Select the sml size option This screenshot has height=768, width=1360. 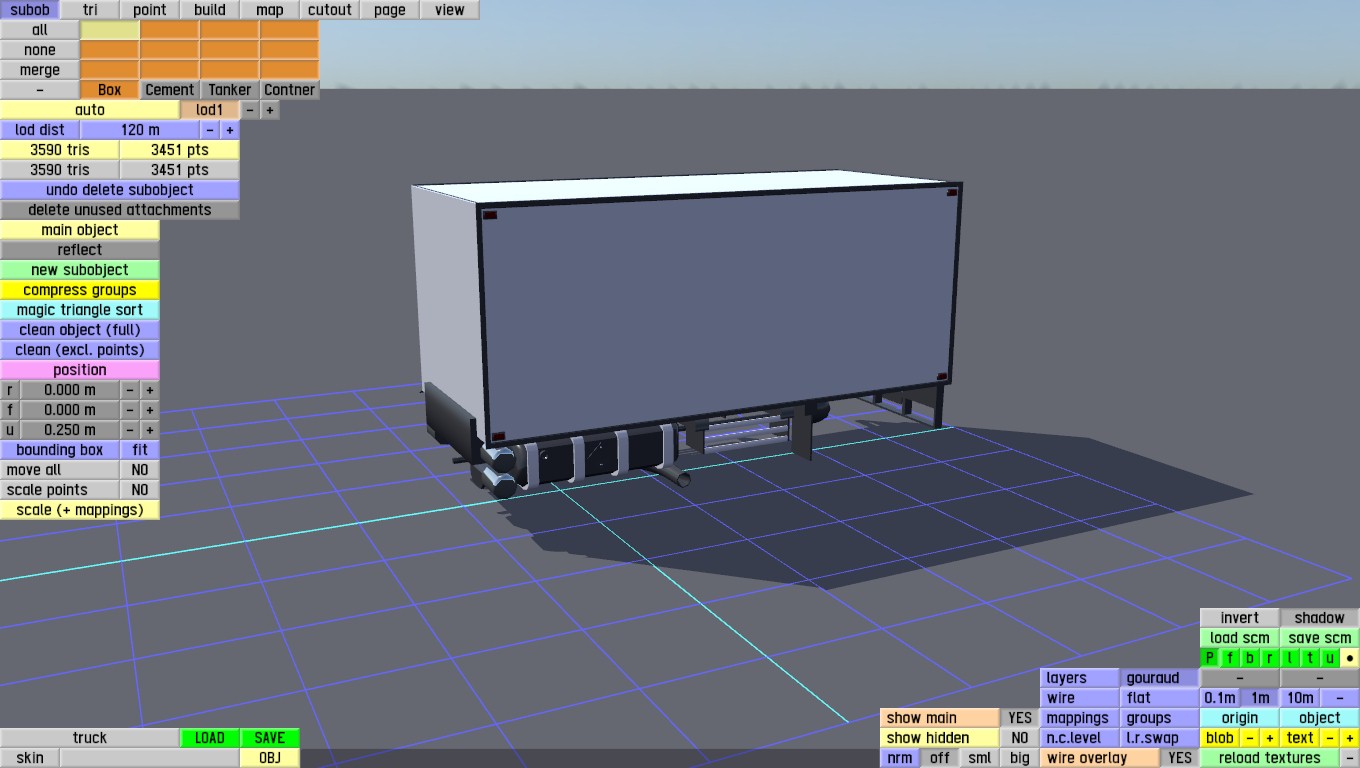click(980, 758)
